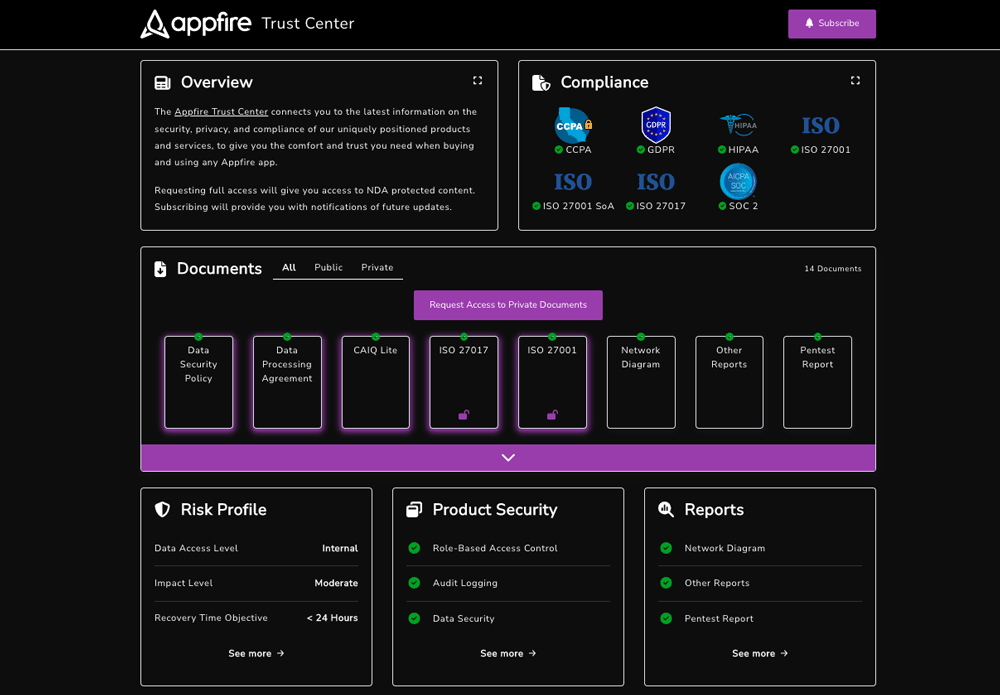Click the green check beside Data Security
Screen dimensions: 1000x695
point(415,618)
